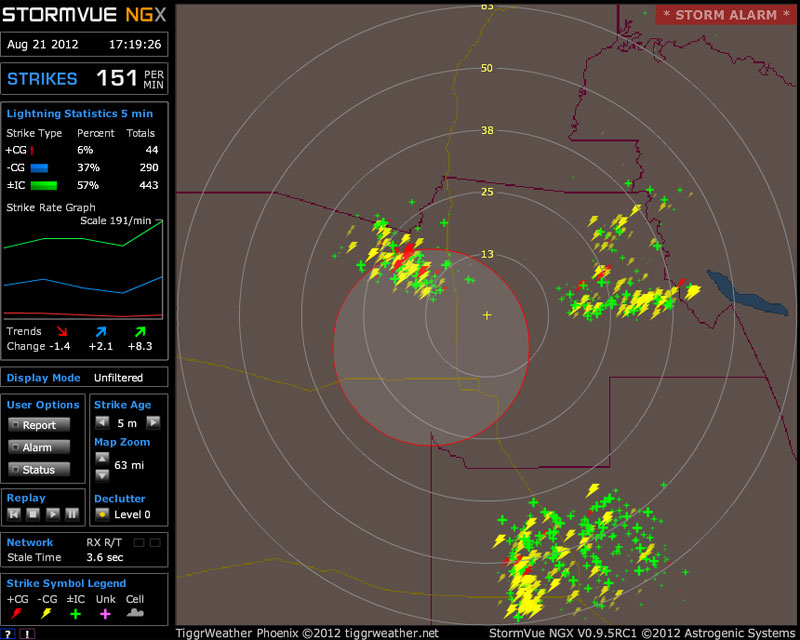Screen dimensions: 800x640
Task: Click the exclamation mark alert icon
Action: (27, 634)
